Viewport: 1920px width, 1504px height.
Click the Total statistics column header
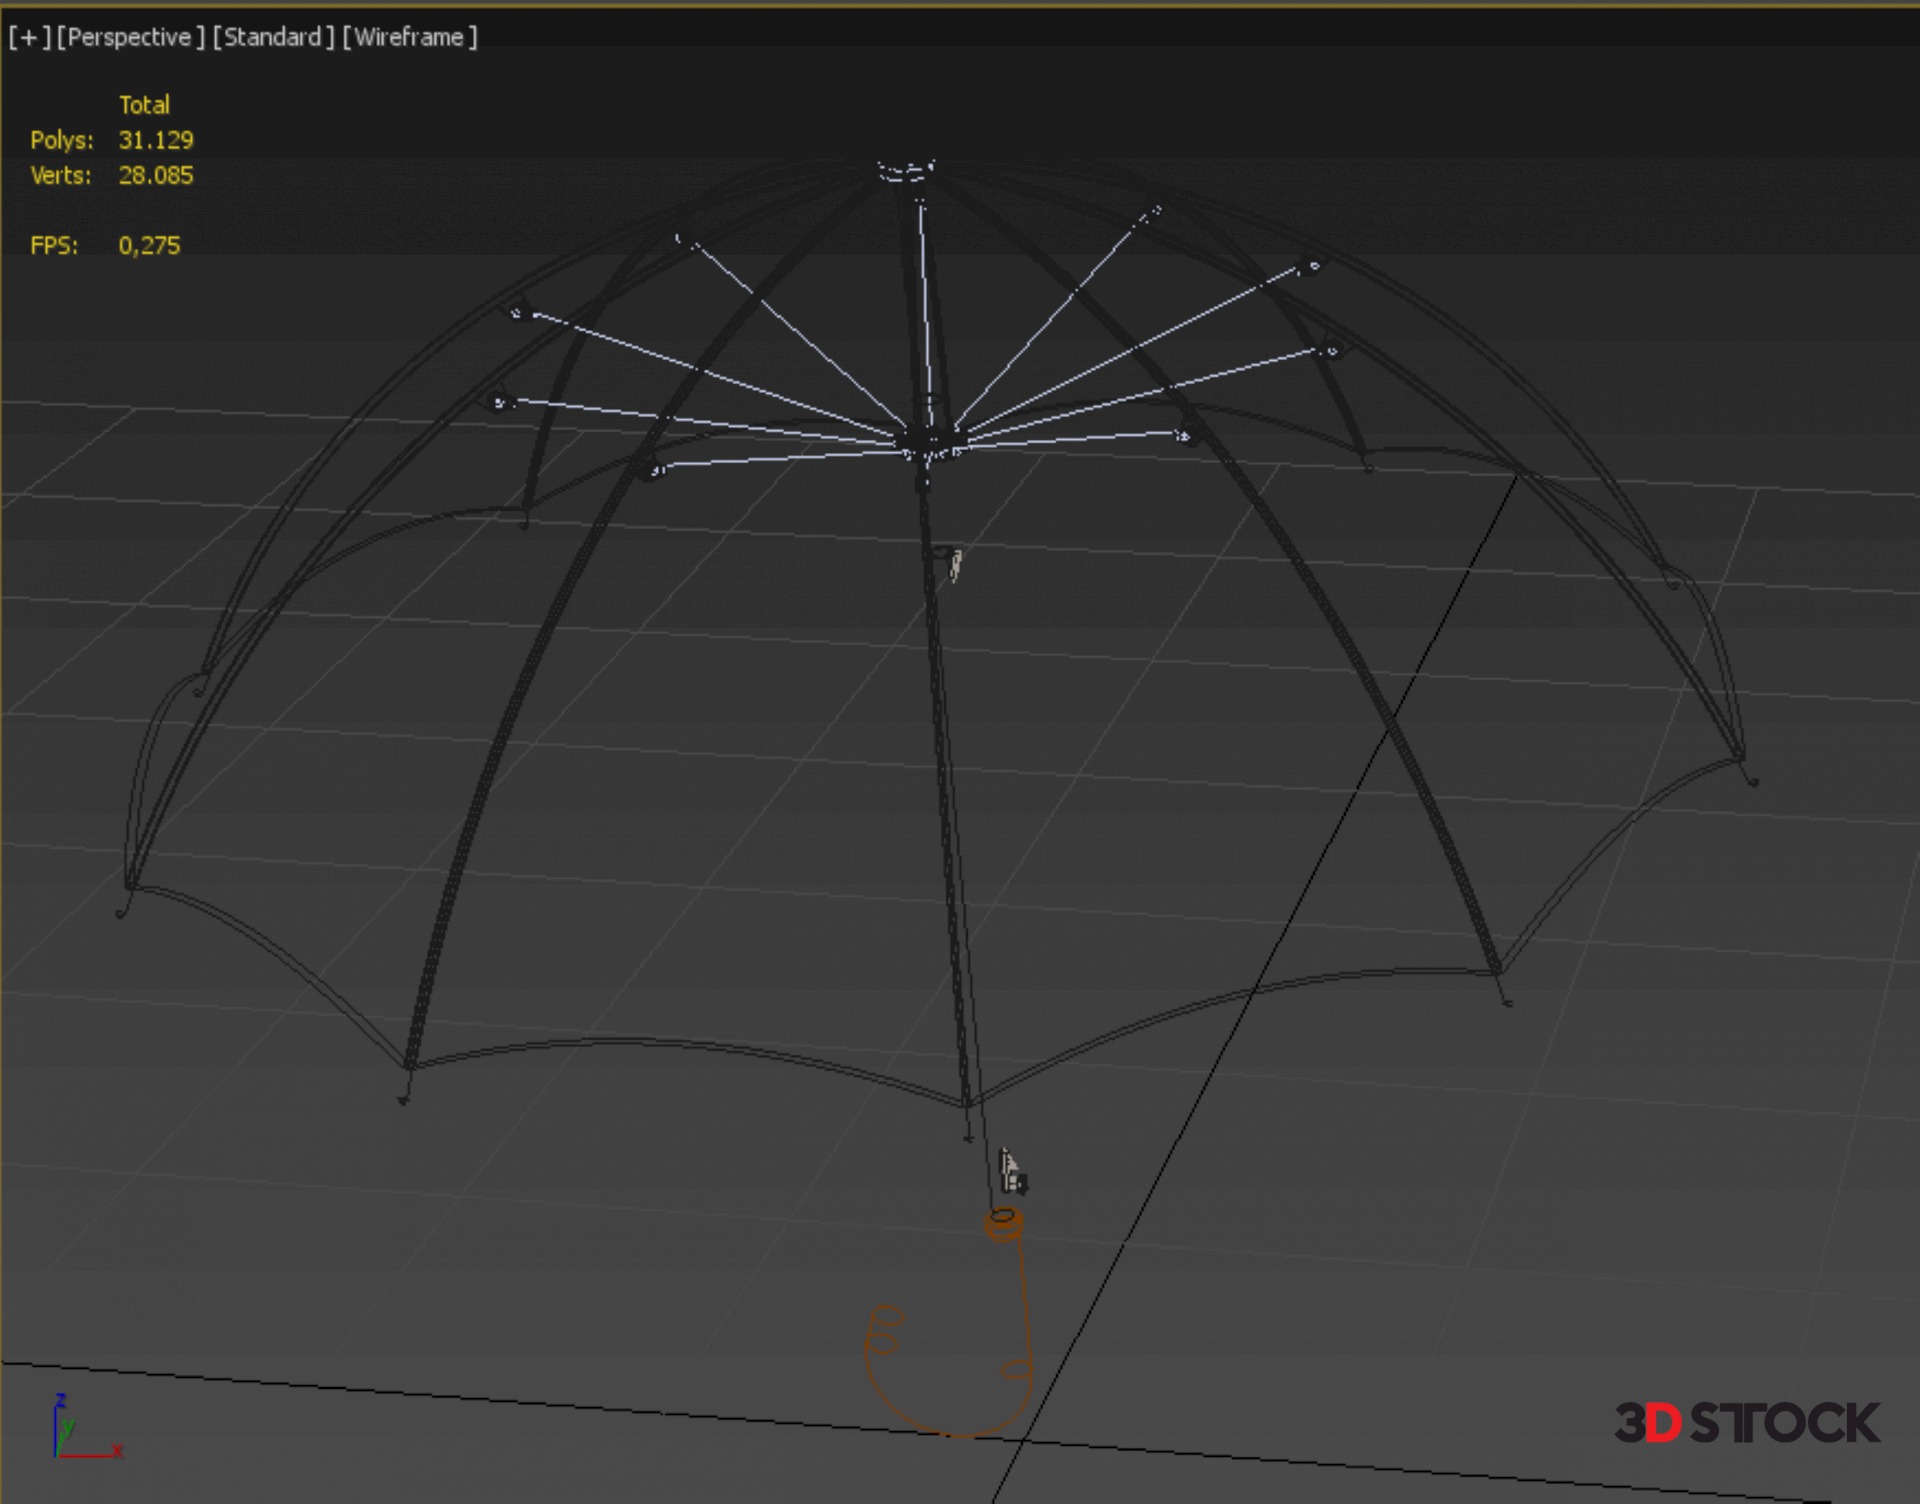pos(144,105)
